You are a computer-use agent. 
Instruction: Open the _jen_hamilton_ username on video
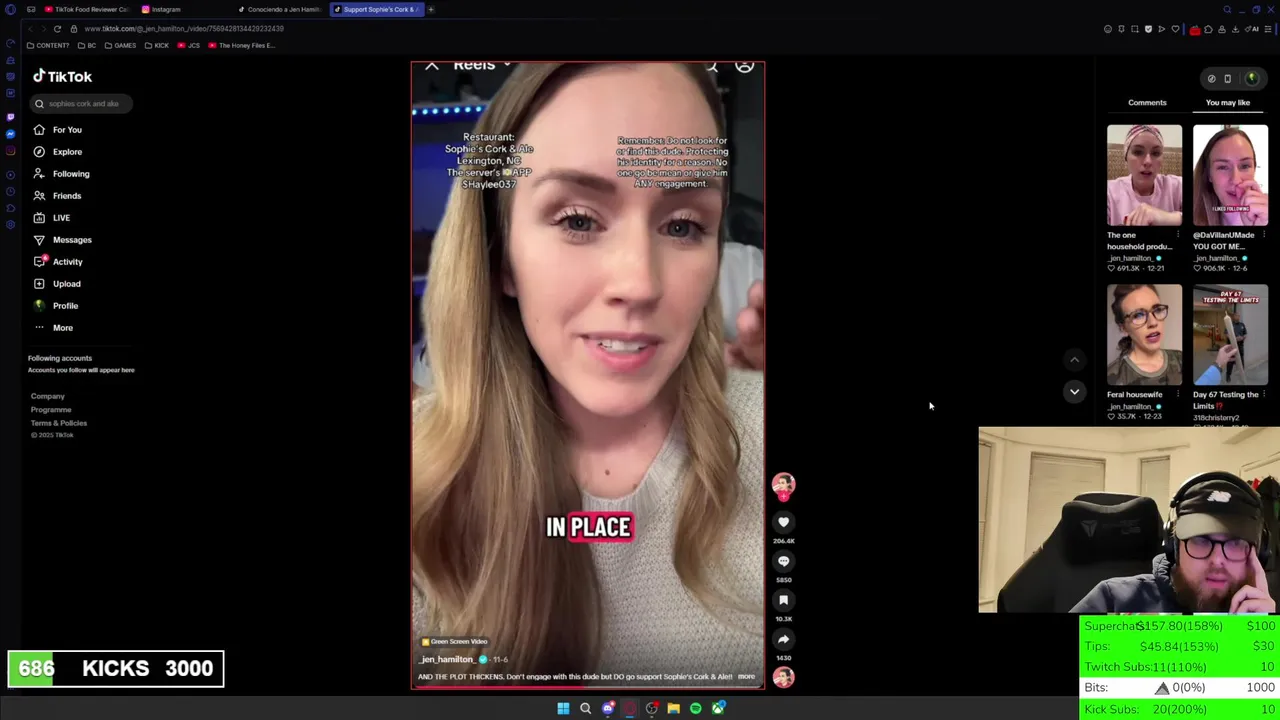[447, 660]
